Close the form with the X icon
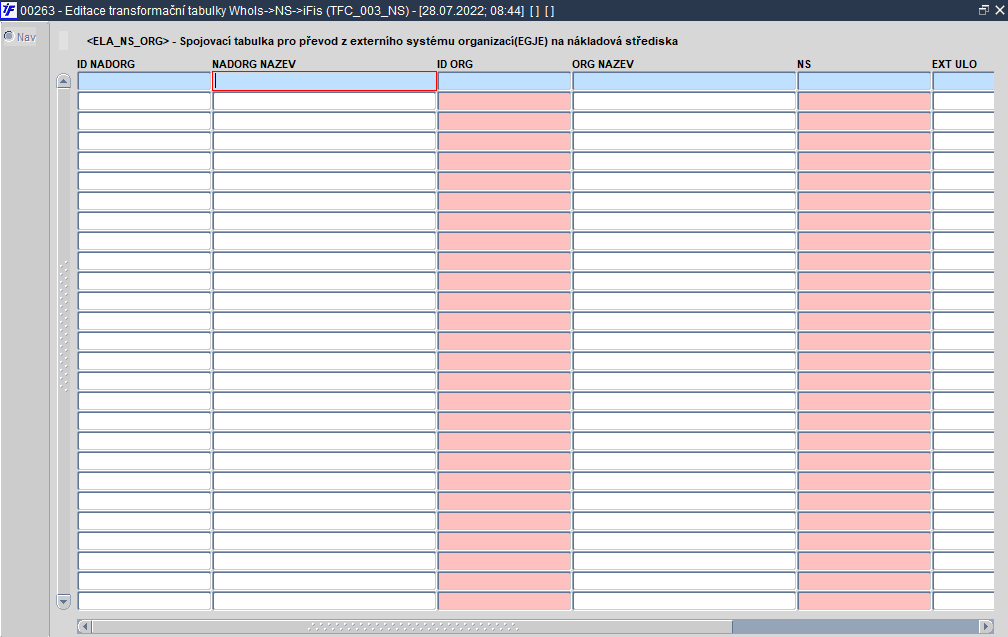Screen dimensions: 1008x637 click(x=1000, y=10)
